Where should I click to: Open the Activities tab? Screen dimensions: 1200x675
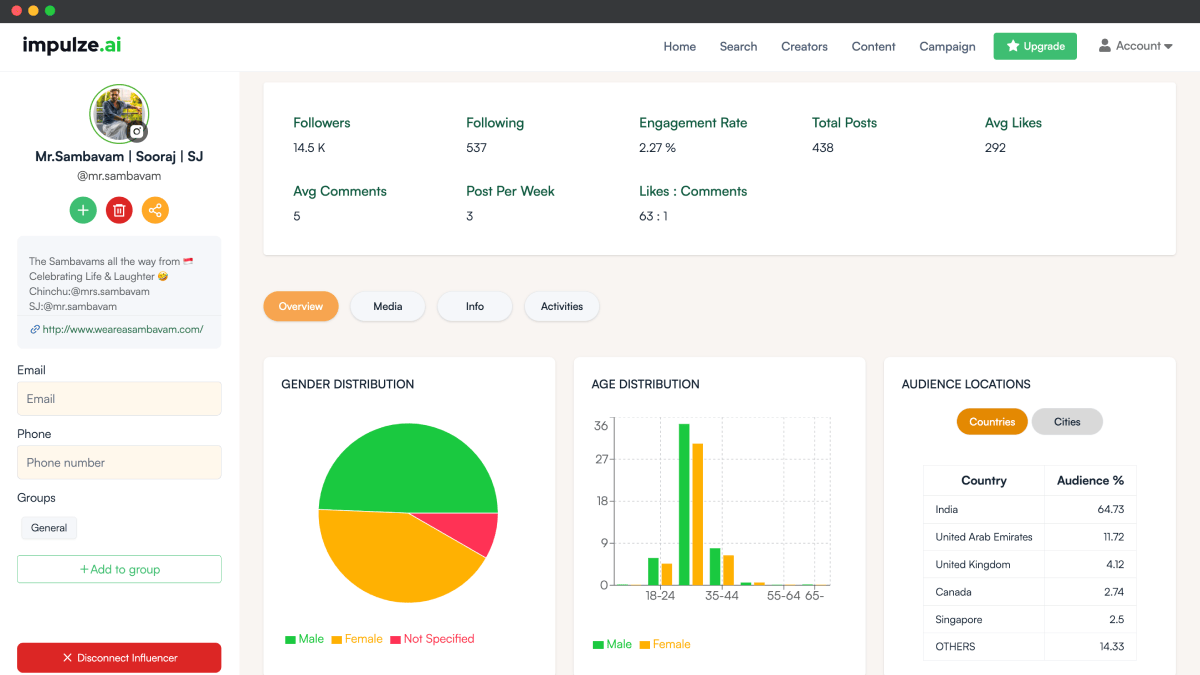click(x=561, y=307)
